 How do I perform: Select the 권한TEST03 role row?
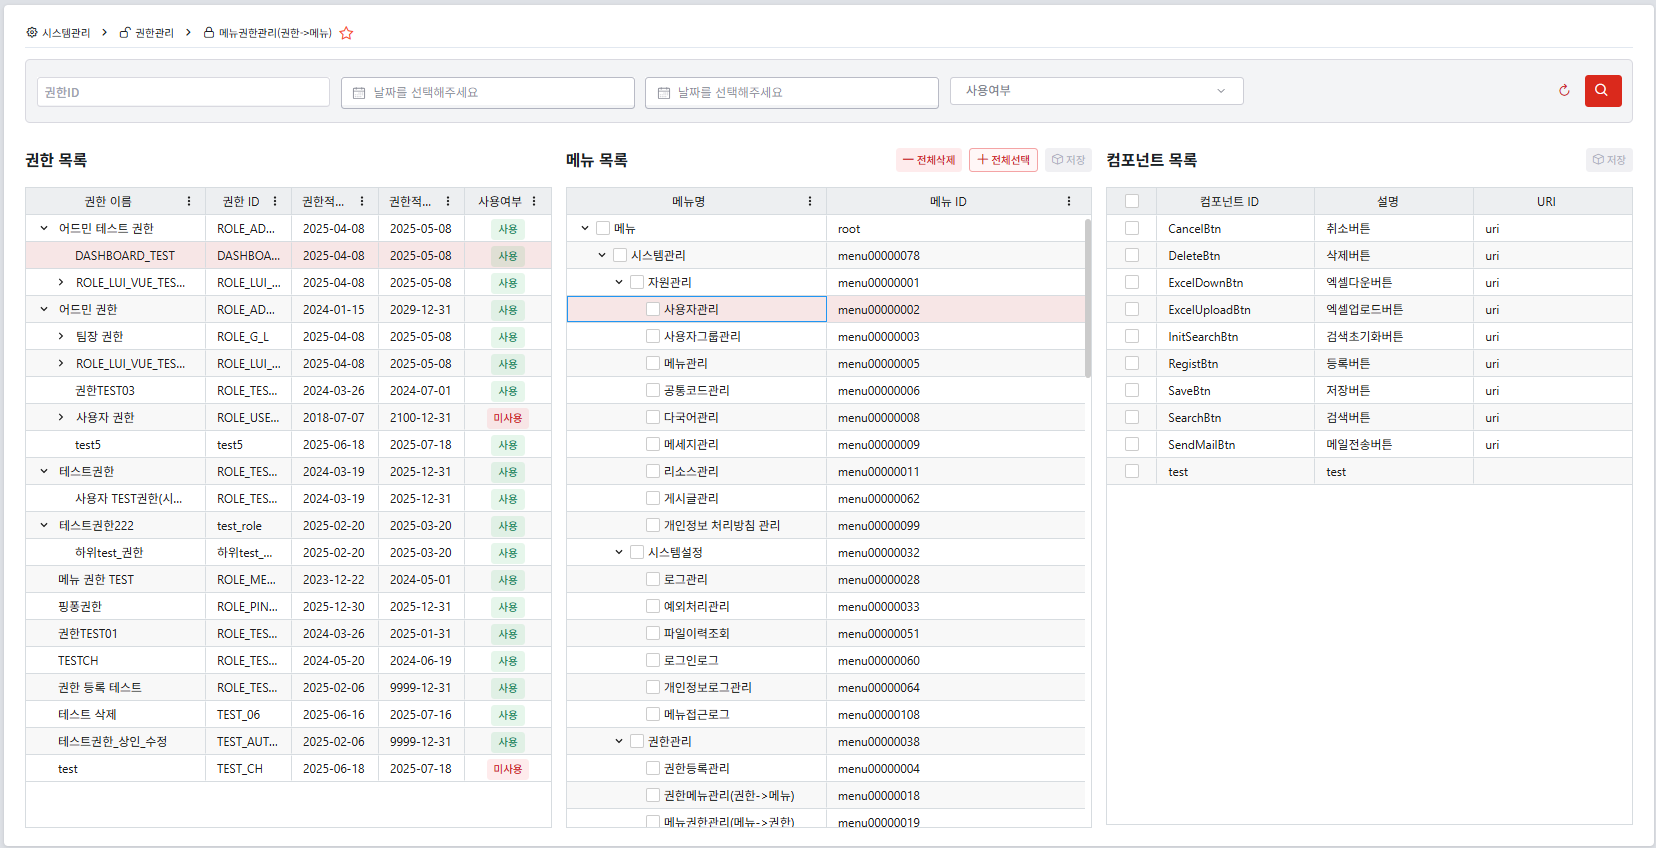[x=288, y=390]
